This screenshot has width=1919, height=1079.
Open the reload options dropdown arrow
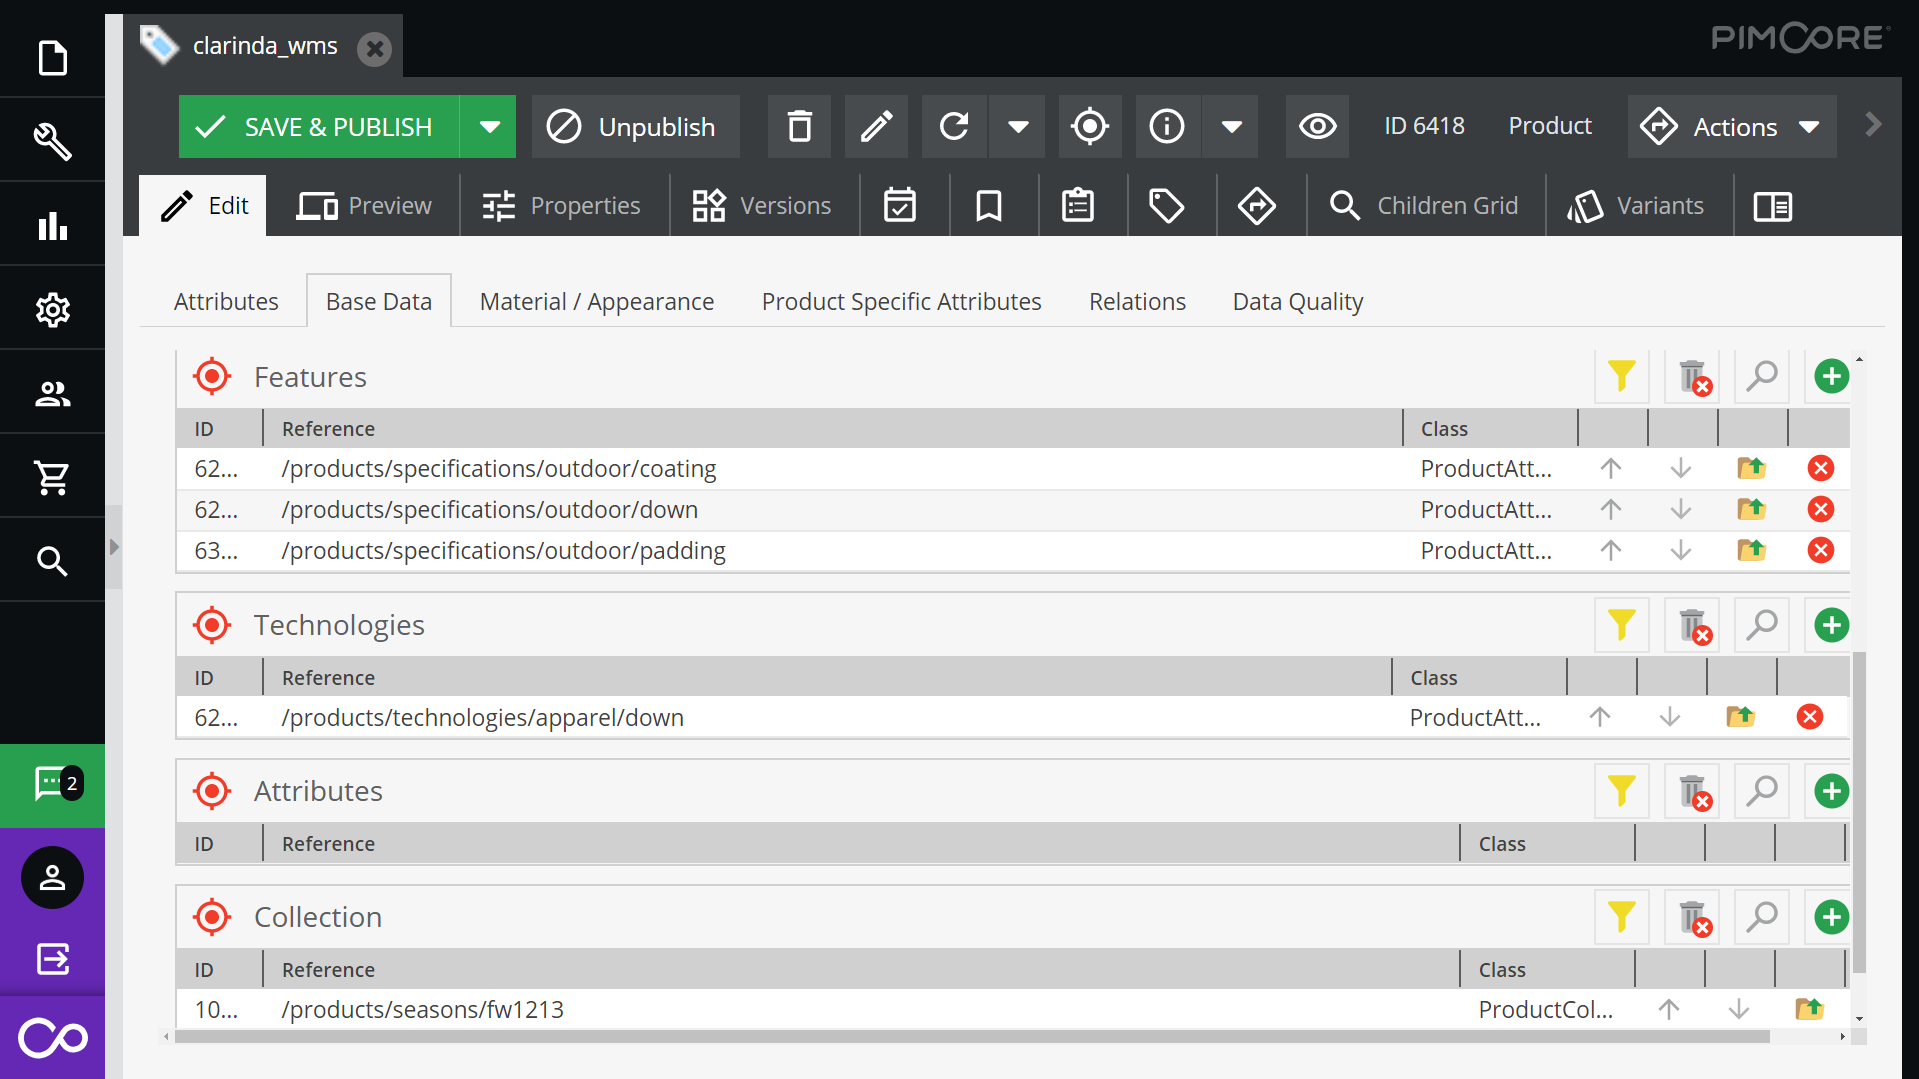pos(1018,127)
